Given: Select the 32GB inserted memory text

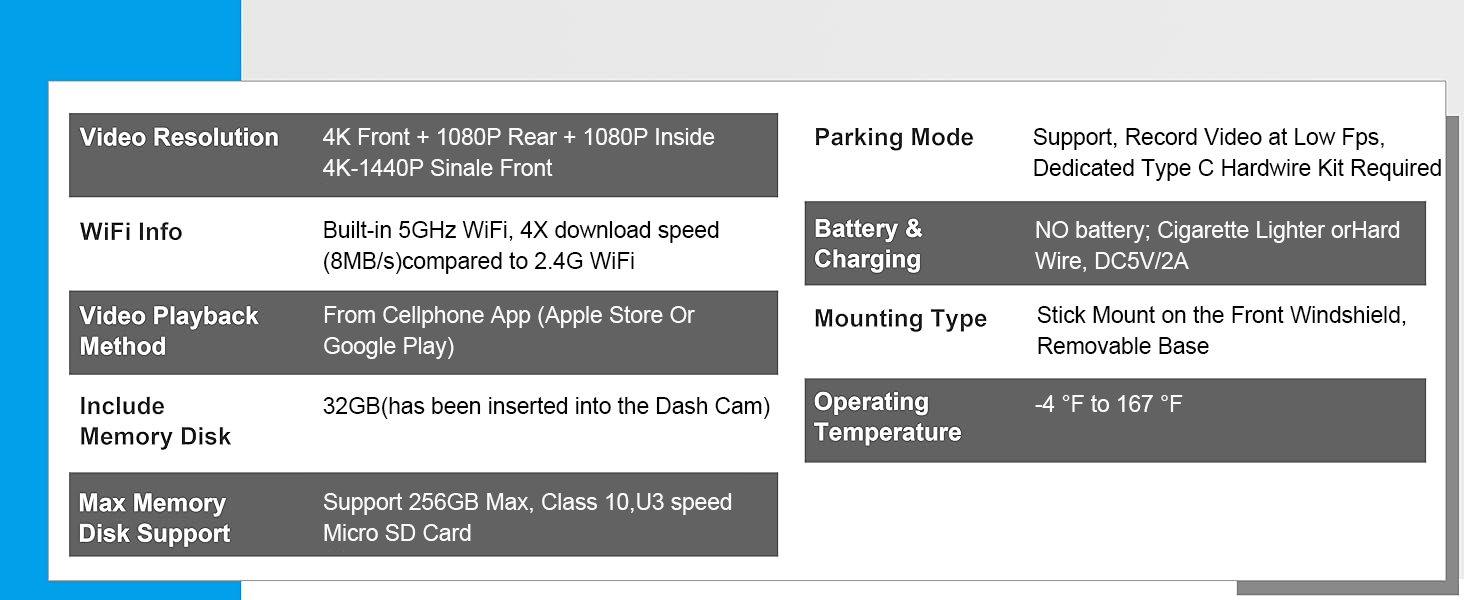Looking at the screenshot, I should click(x=546, y=406).
